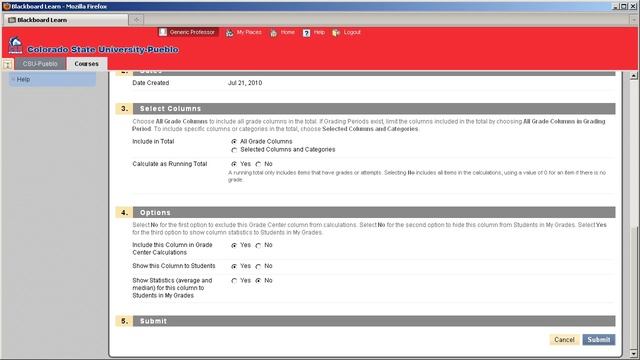Select All Grade Columns radio option

(234, 142)
